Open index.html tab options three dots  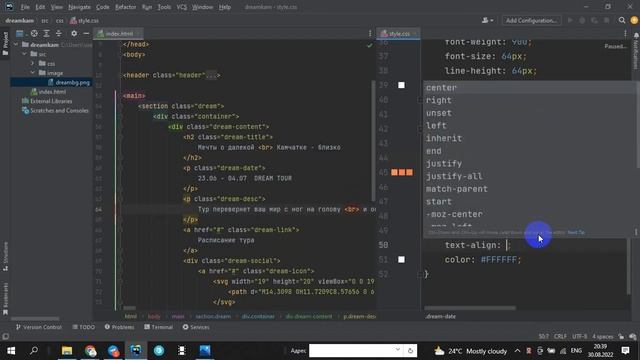click(370, 33)
